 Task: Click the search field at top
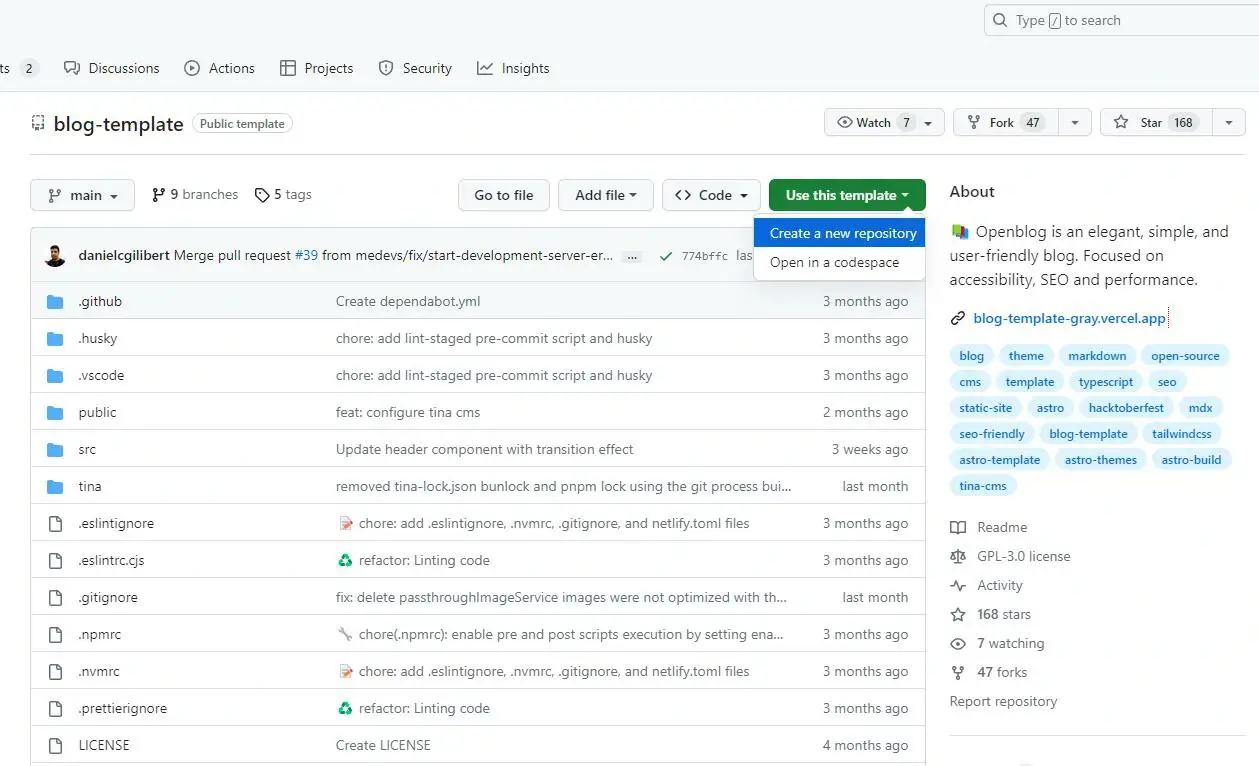[1121, 20]
